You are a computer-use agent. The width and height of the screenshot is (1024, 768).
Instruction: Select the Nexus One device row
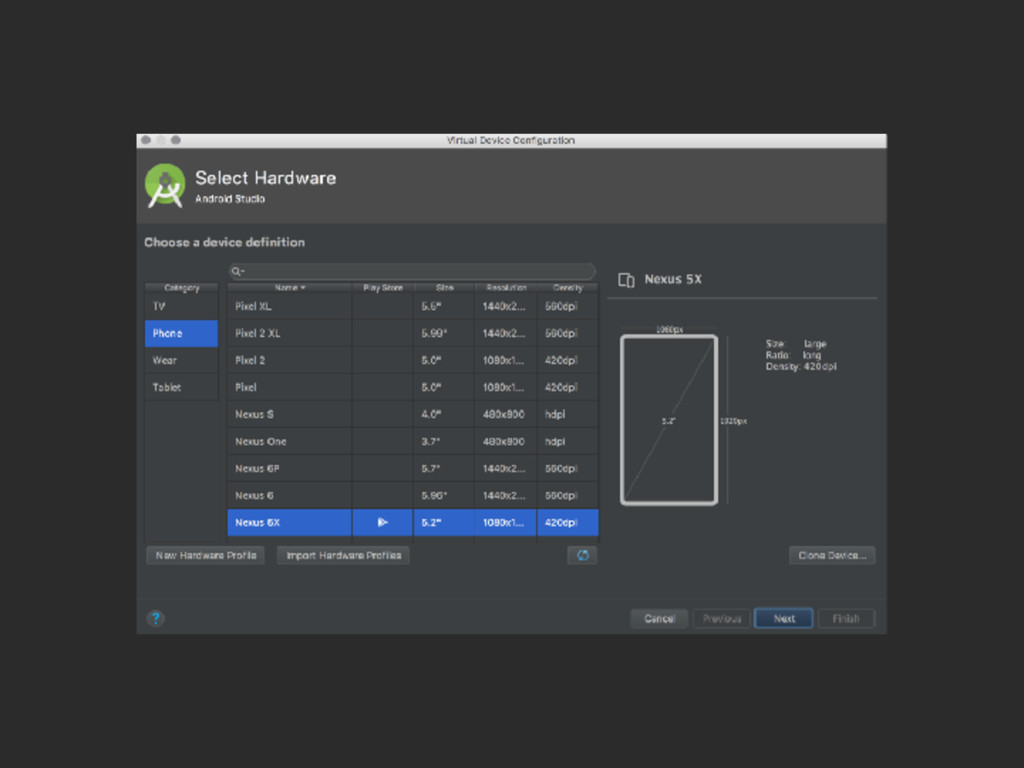pos(413,441)
